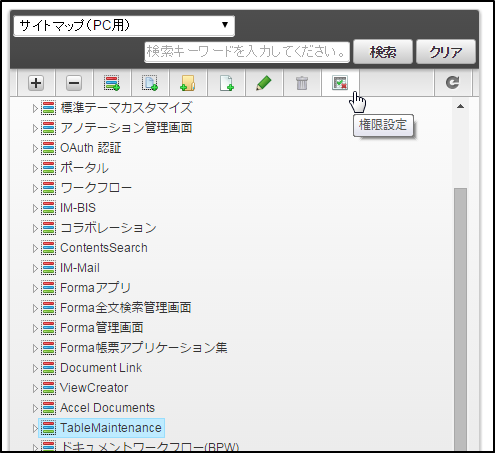Click the クリア clear button
The height and width of the screenshot is (453, 495).
(x=446, y=52)
